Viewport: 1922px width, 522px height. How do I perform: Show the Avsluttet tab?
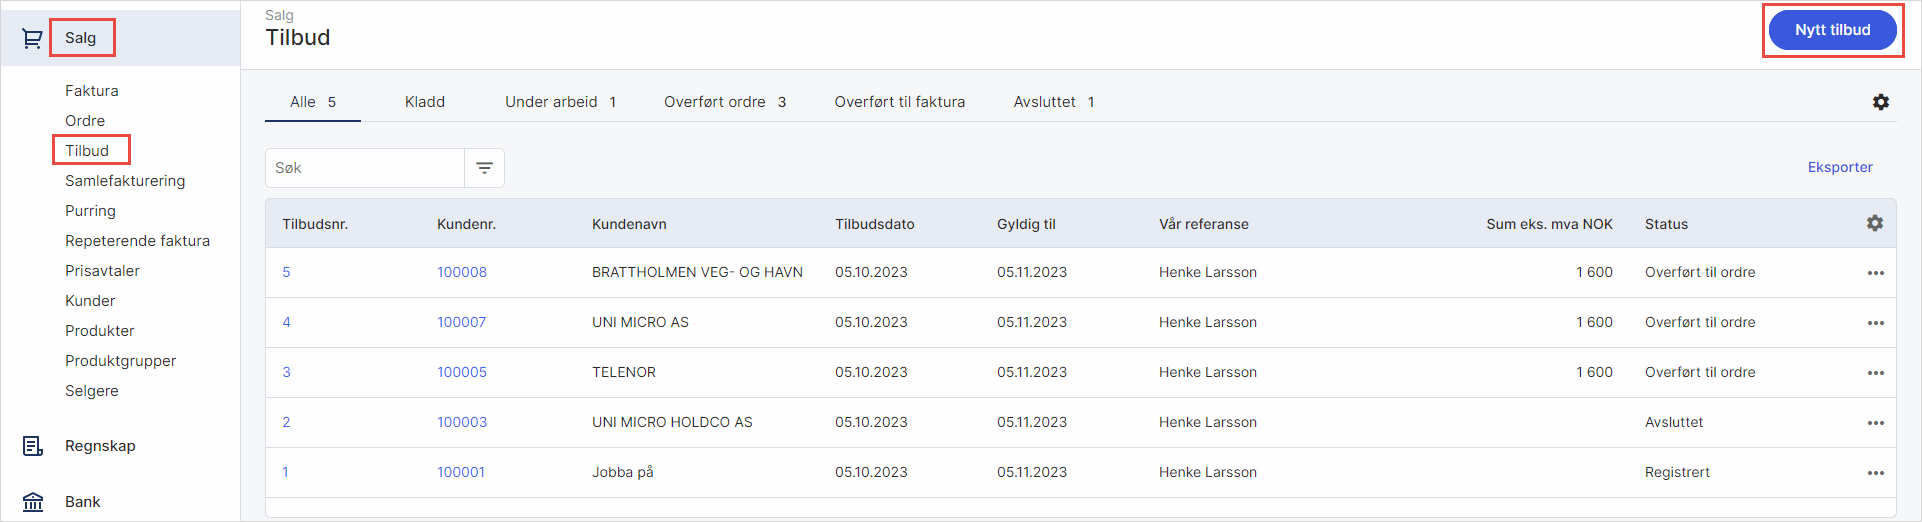pos(1053,102)
